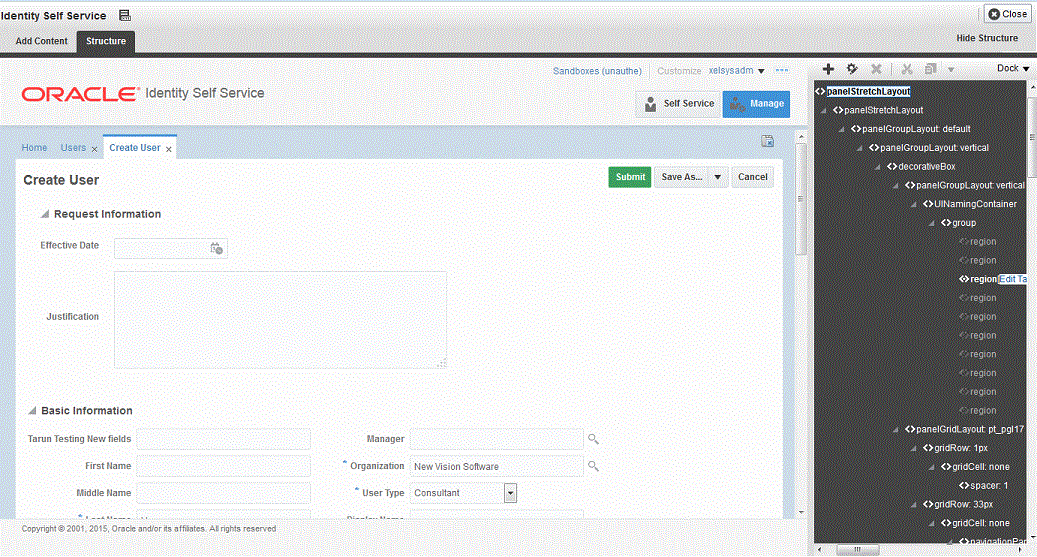Open the Save As dropdown arrow
This screenshot has height=557, width=1037.
pos(718,177)
